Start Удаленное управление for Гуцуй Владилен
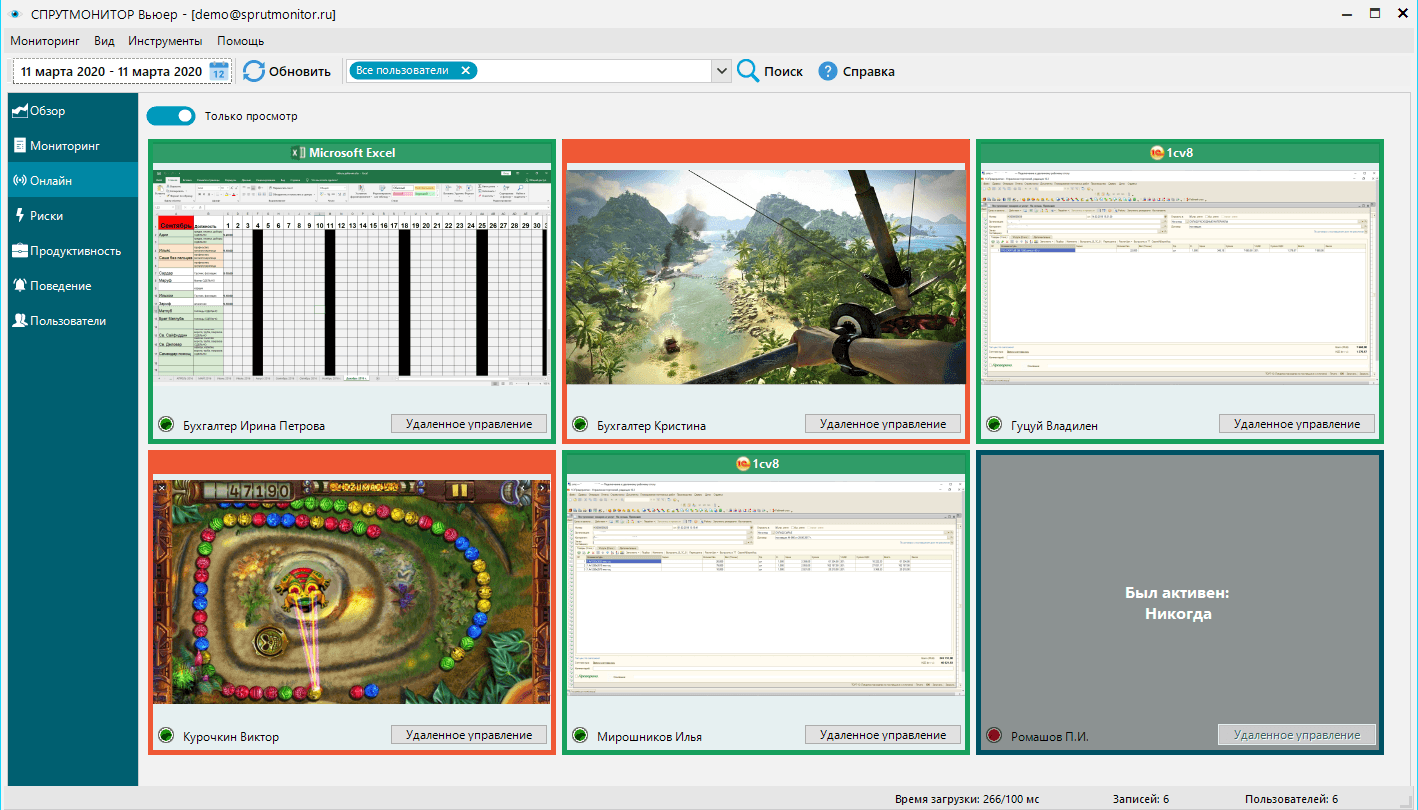This screenshot has width=1418, height=810. [1297, 424]
